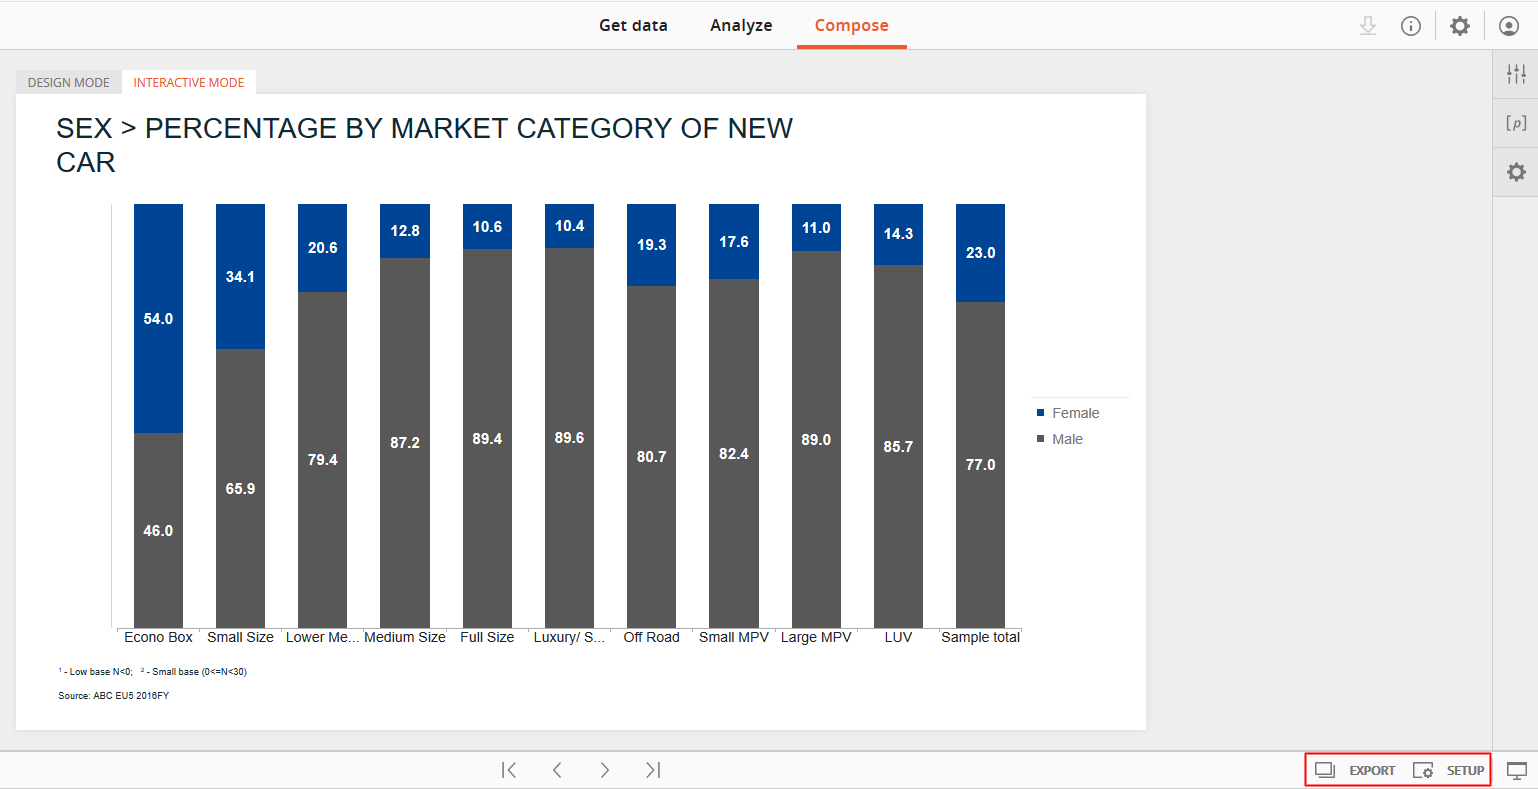Click the chart title text
Screen dimensions: 1538x789
(425, 145)
